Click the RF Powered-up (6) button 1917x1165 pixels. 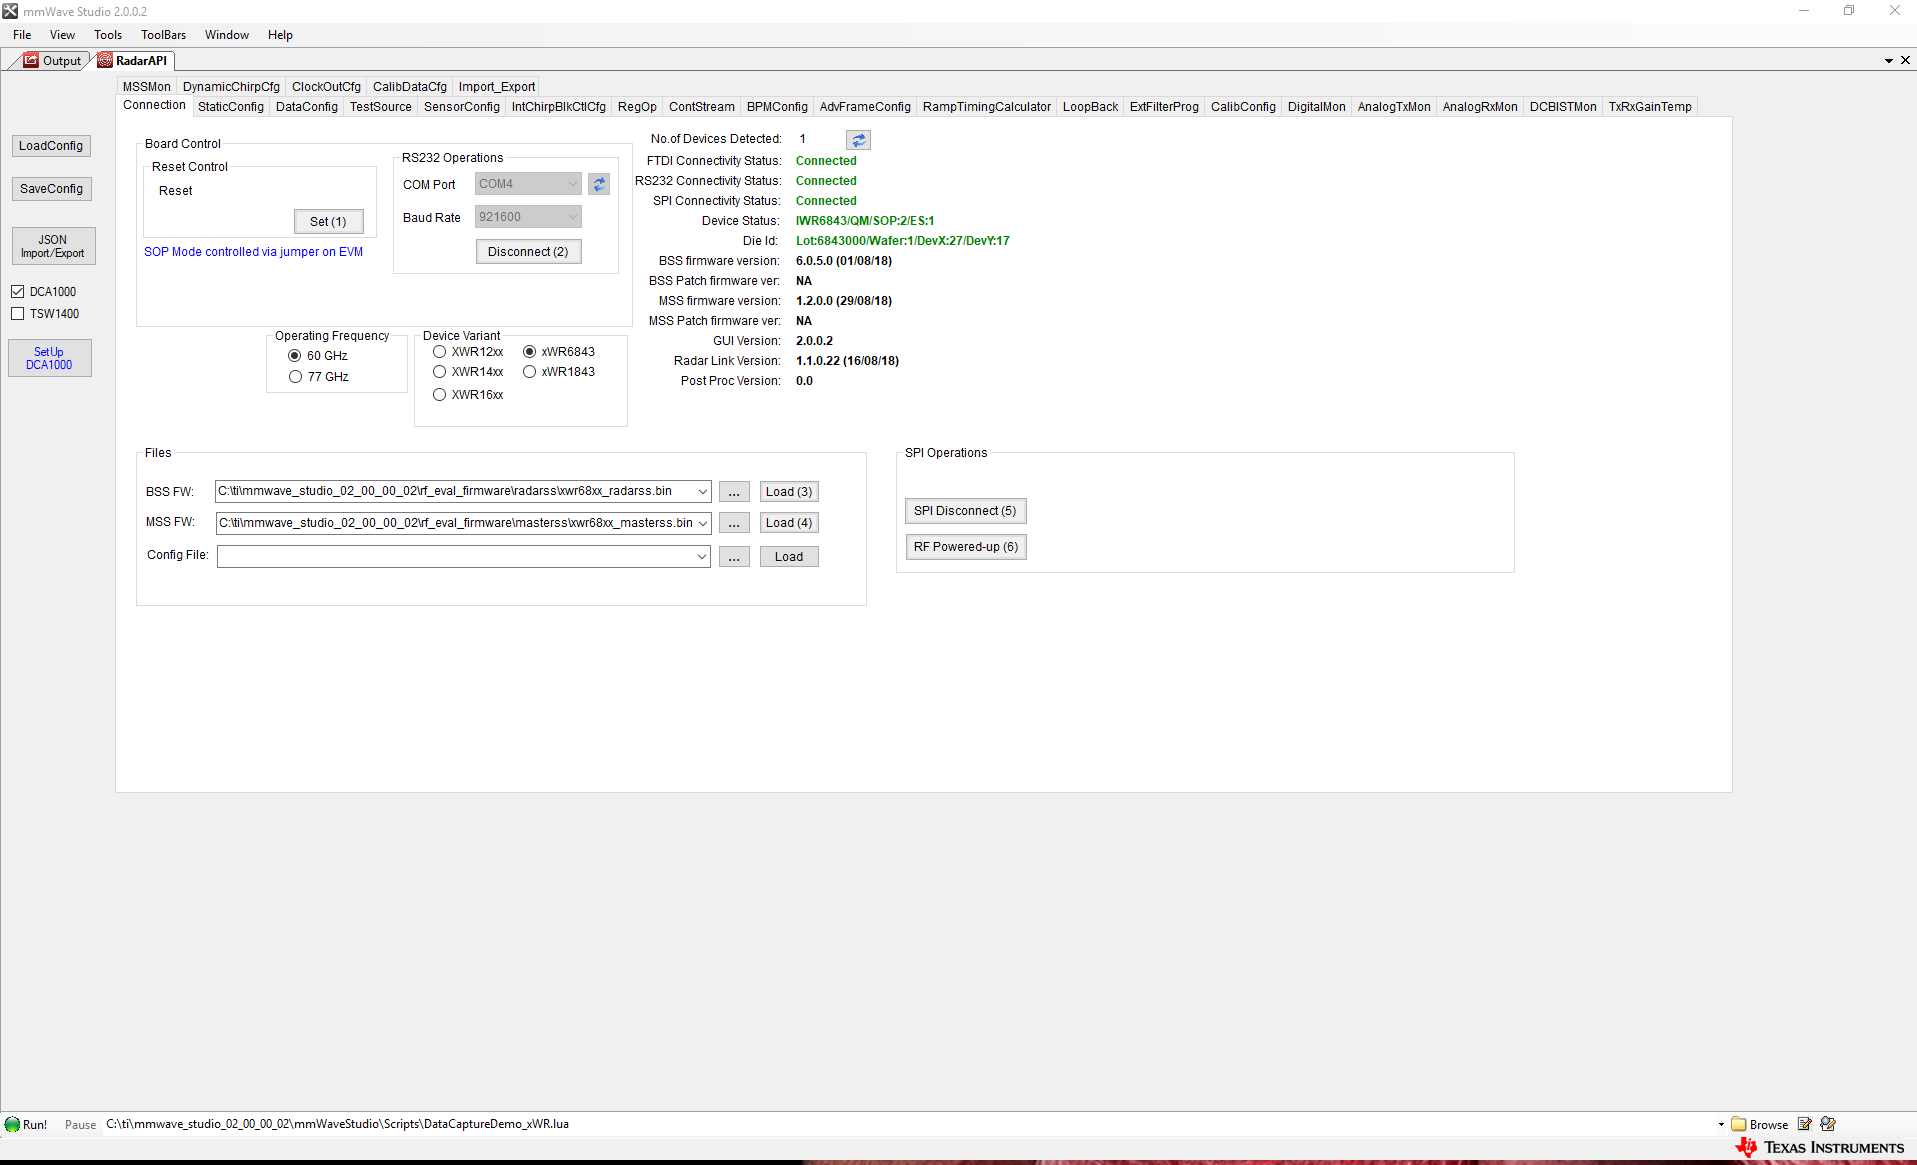pyautogui.click(x=965, y=547)
